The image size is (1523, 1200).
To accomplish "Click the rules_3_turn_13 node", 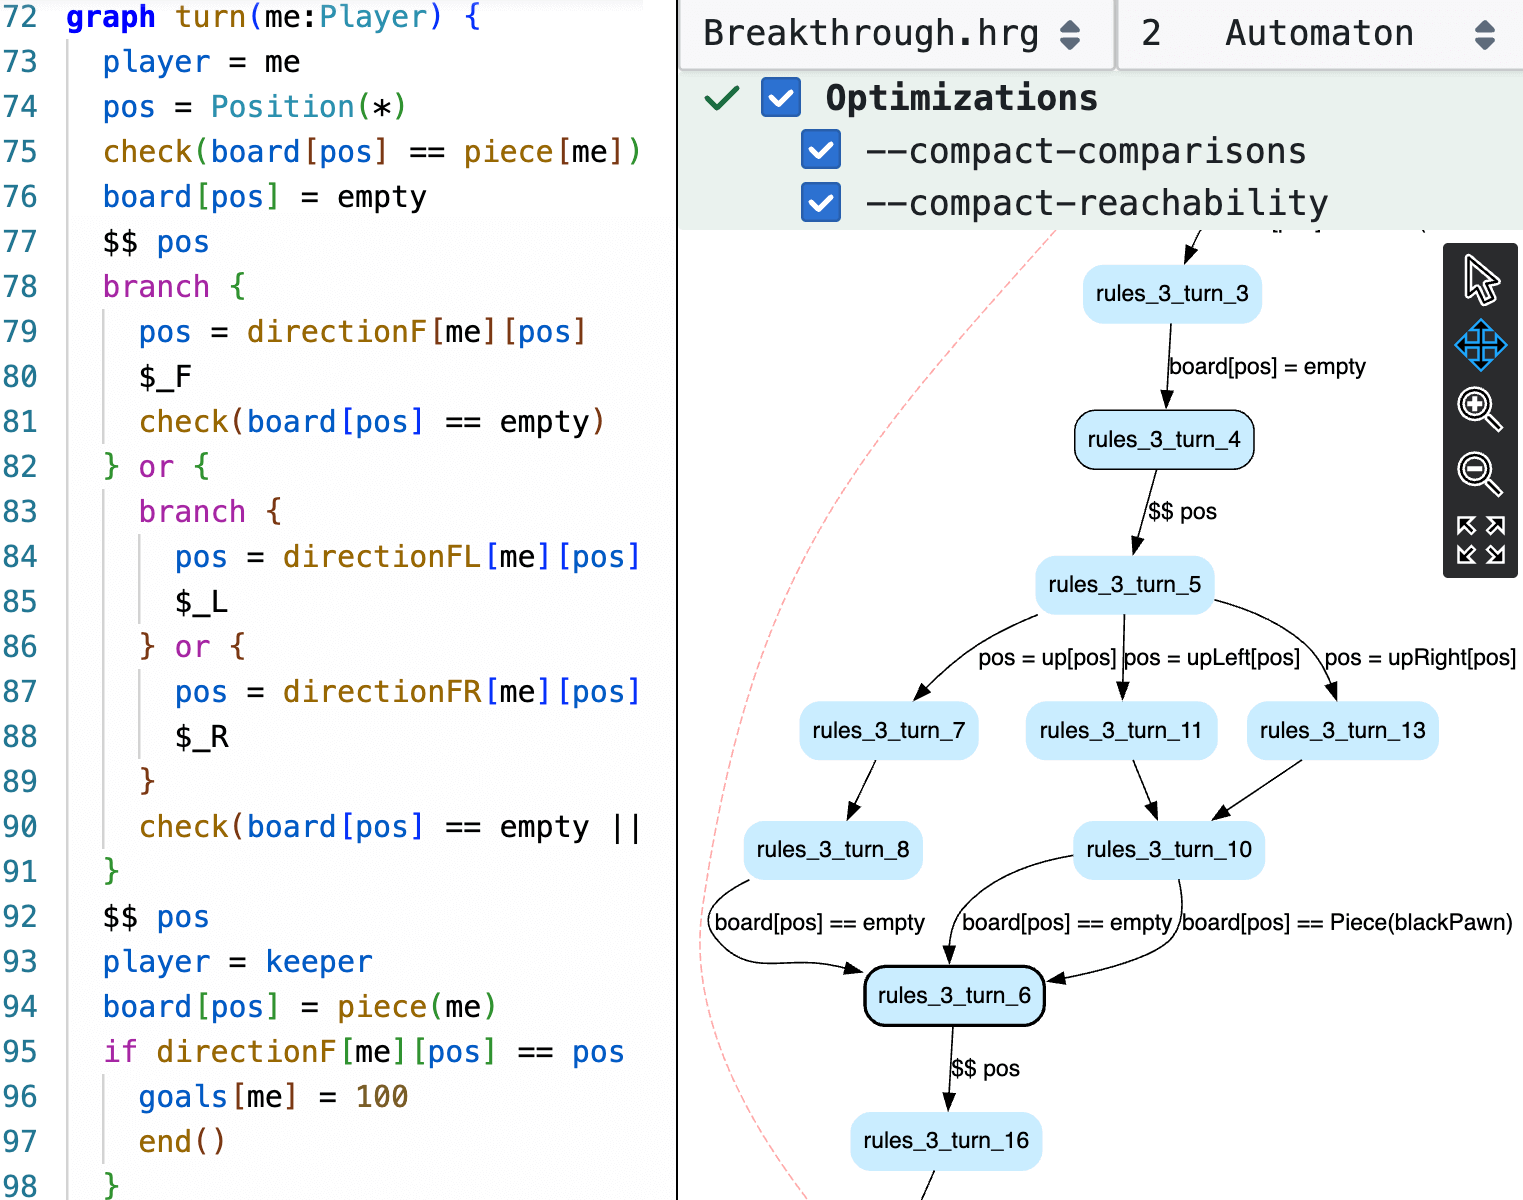I will click(1343, 731).
